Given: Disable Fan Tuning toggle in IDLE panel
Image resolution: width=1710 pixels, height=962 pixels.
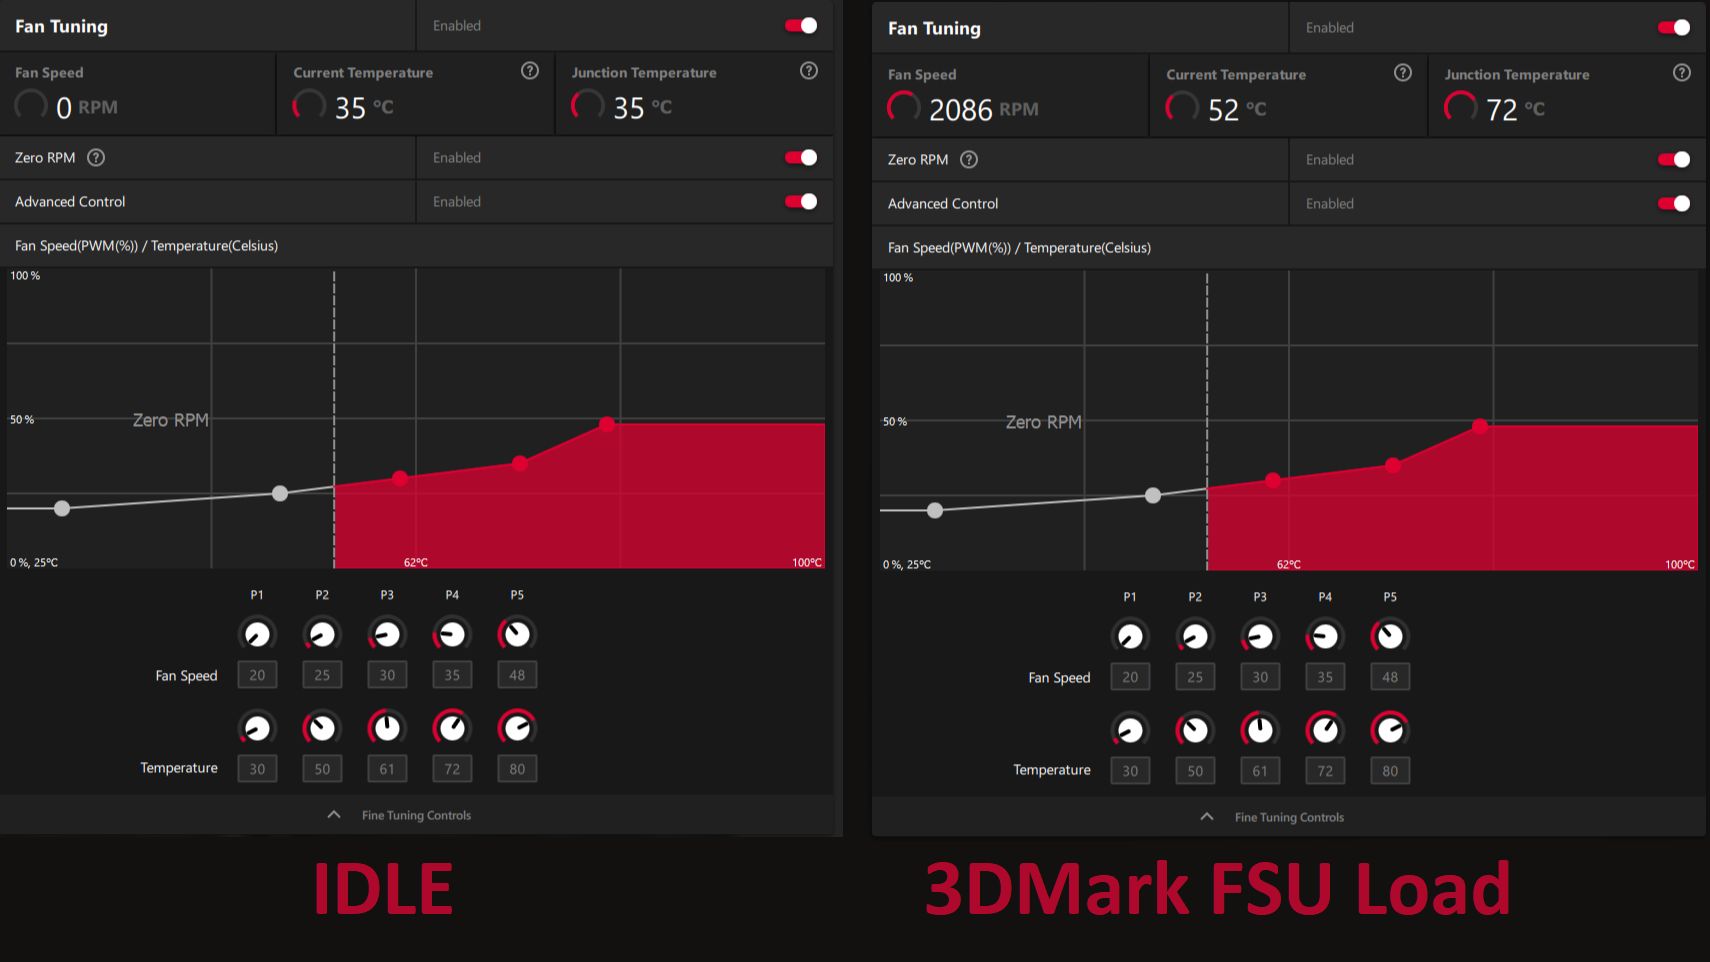Looking at the screenshot, I should [x=801, y=26].
